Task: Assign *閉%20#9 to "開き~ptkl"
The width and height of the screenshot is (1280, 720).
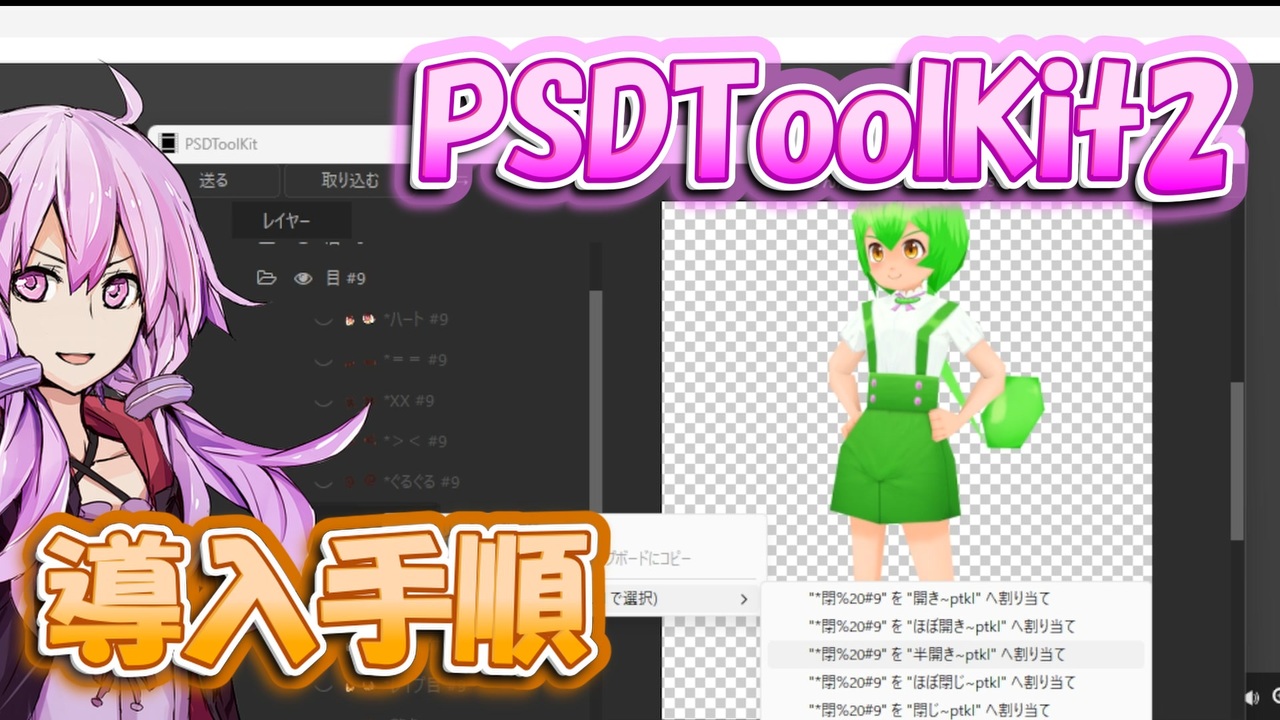Action: (x=955, y=599)
